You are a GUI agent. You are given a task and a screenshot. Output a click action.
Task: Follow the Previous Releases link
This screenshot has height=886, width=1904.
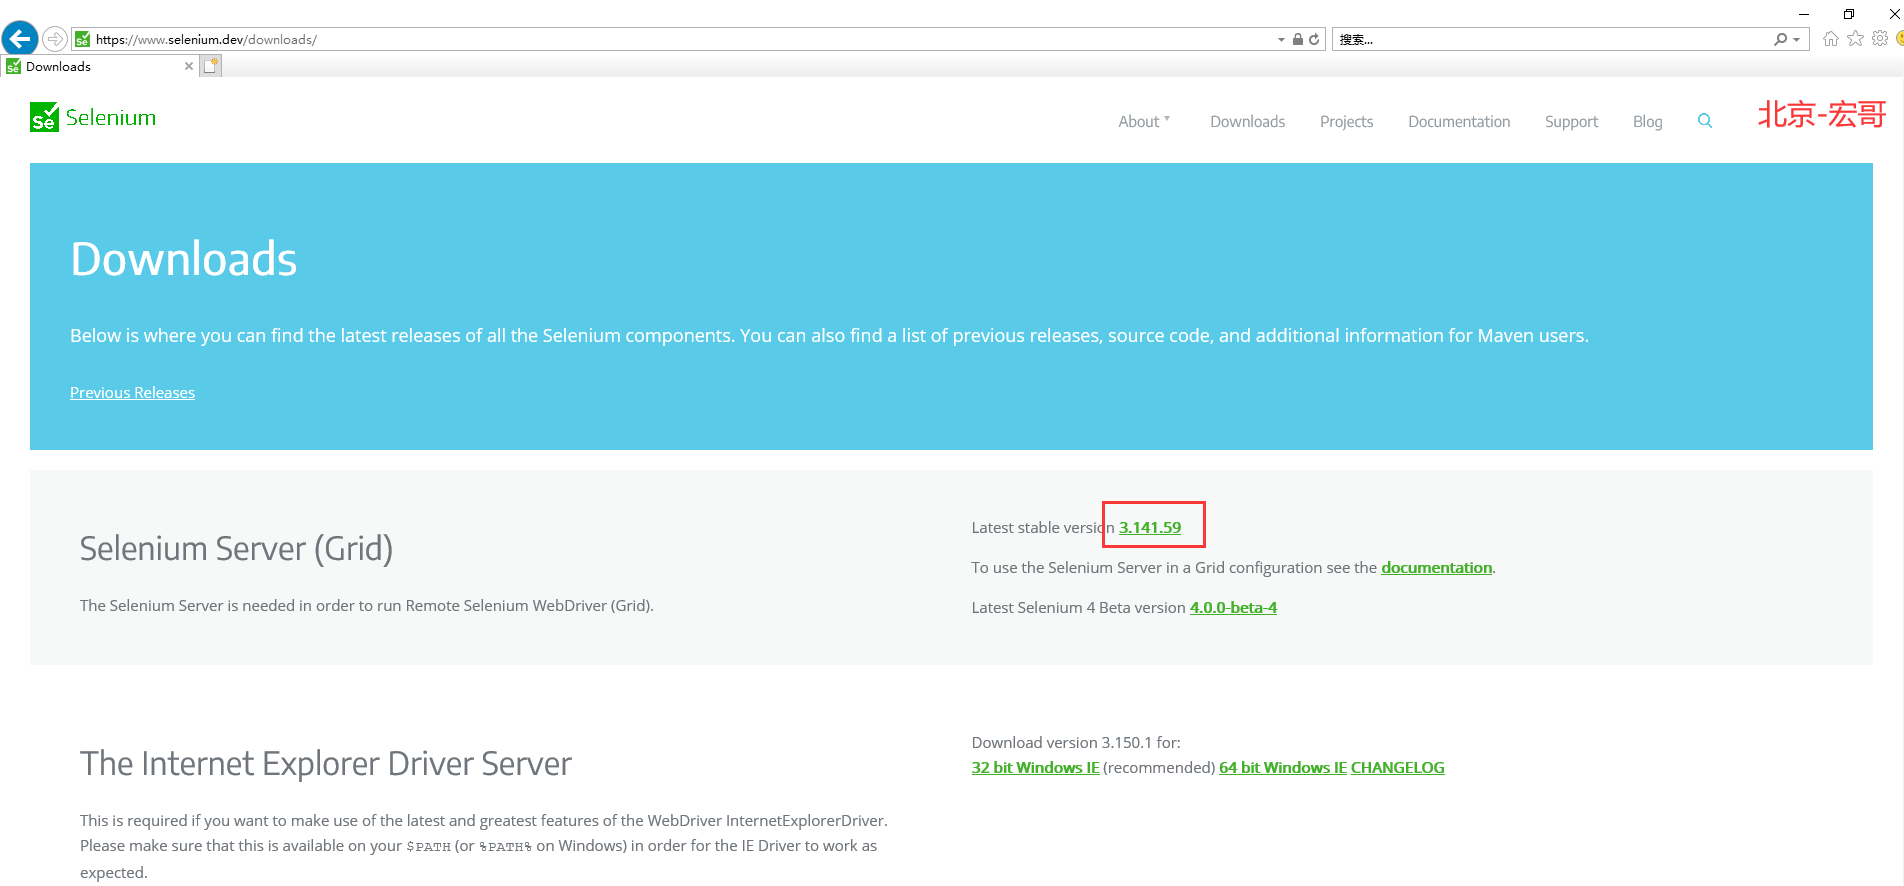(x=132, y=392)
